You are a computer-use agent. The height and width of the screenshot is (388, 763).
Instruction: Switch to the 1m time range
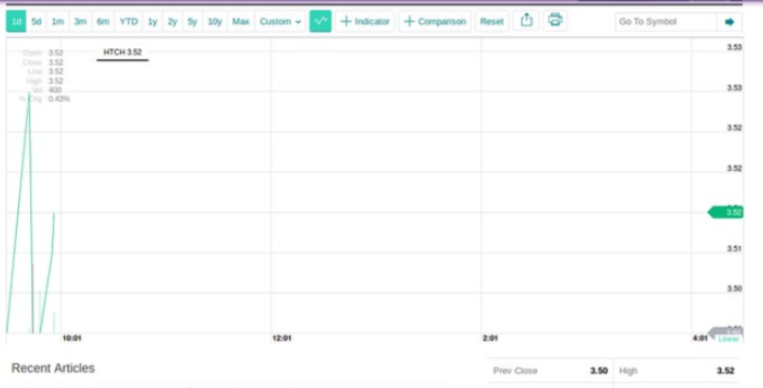click(x=58, y=21)
